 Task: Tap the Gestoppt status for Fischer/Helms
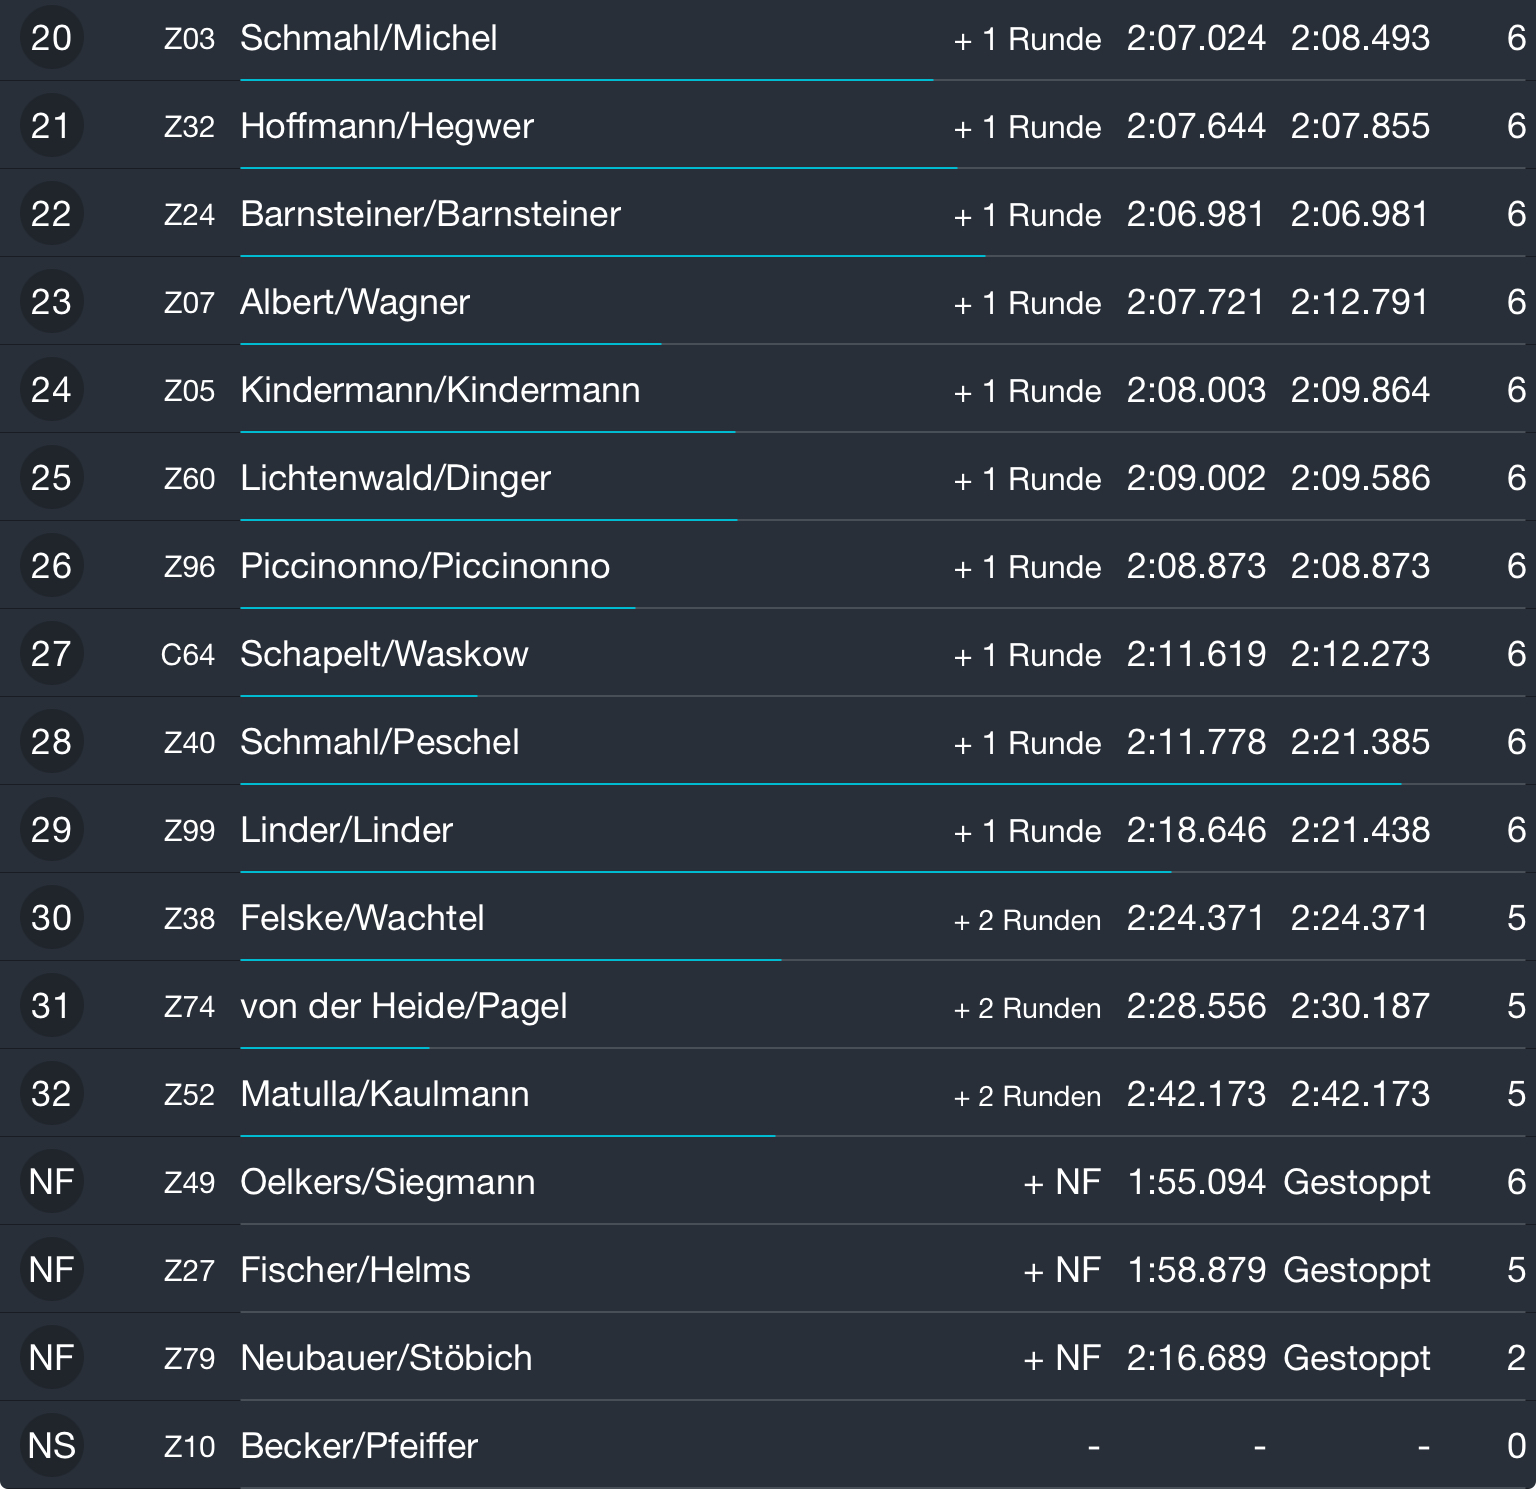coord(1356,1270)
